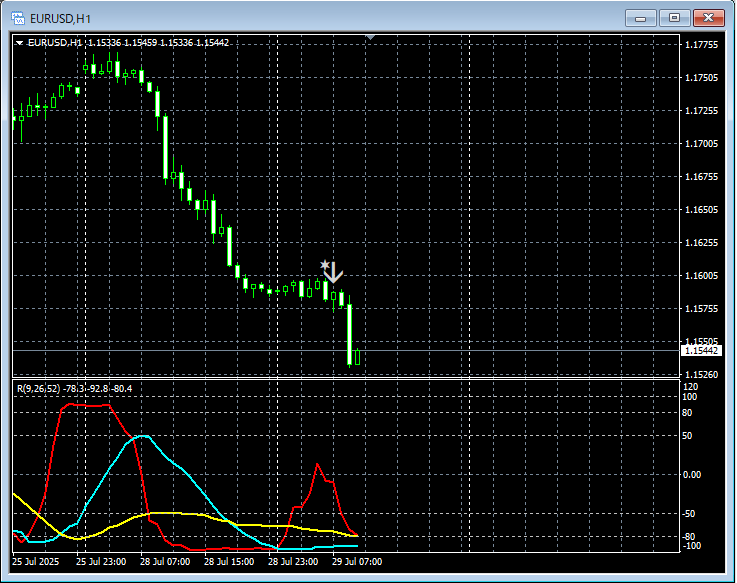This screenshot has width=737, height=583.
Task: Click price scale value 1.16255
Action: point(702,243)
